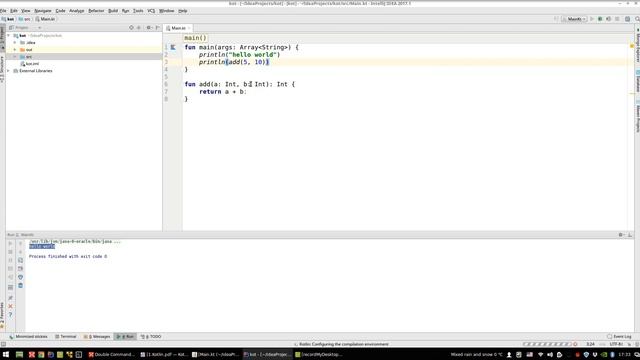Expand the .idea folder
Screen dimensions: 640x360
coord(15,42)
